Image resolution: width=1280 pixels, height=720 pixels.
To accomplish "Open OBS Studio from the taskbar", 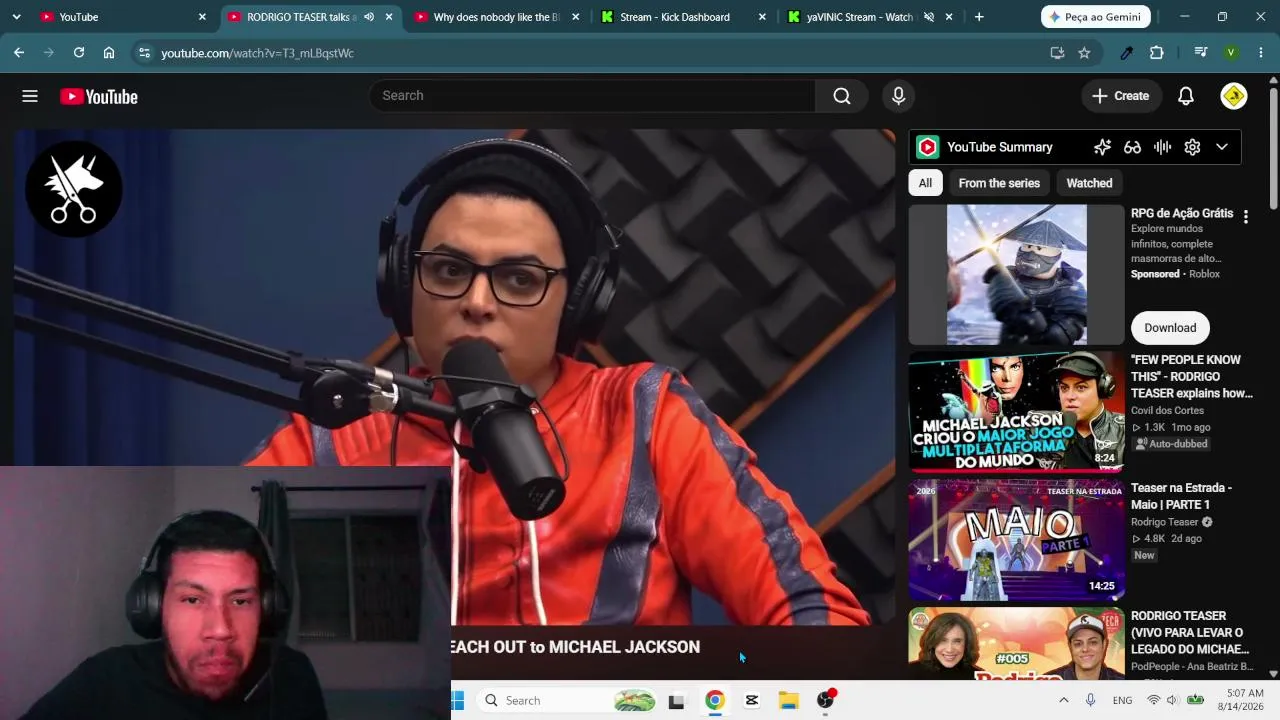I will (826, 700).
